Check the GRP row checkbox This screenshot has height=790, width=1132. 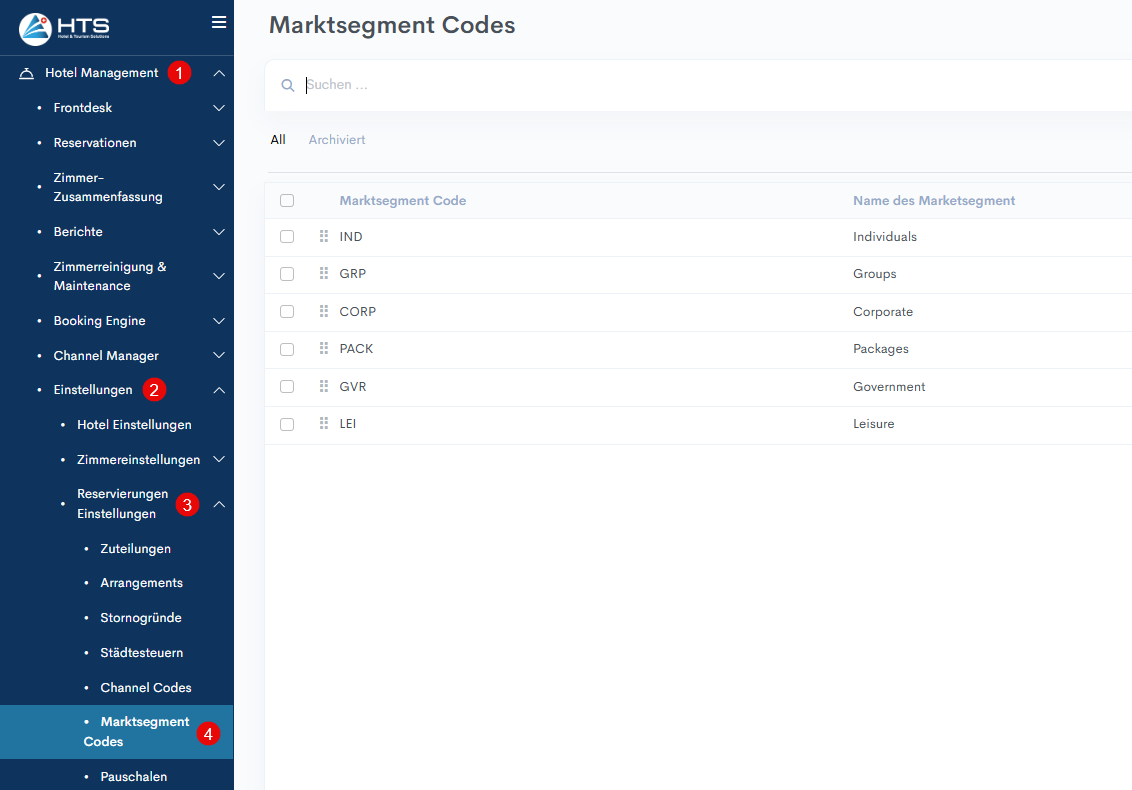pos(287,274)
